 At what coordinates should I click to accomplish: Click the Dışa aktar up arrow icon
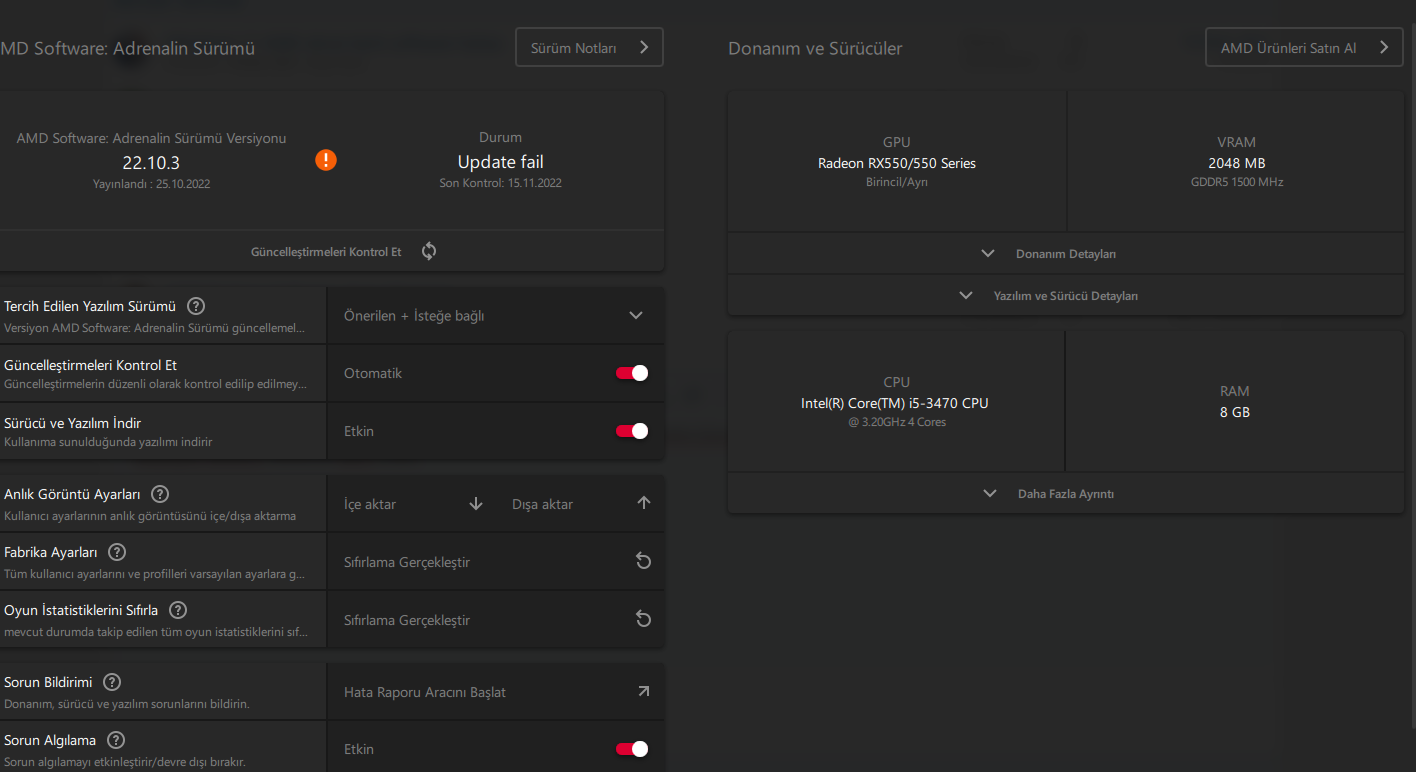(644, 503)
